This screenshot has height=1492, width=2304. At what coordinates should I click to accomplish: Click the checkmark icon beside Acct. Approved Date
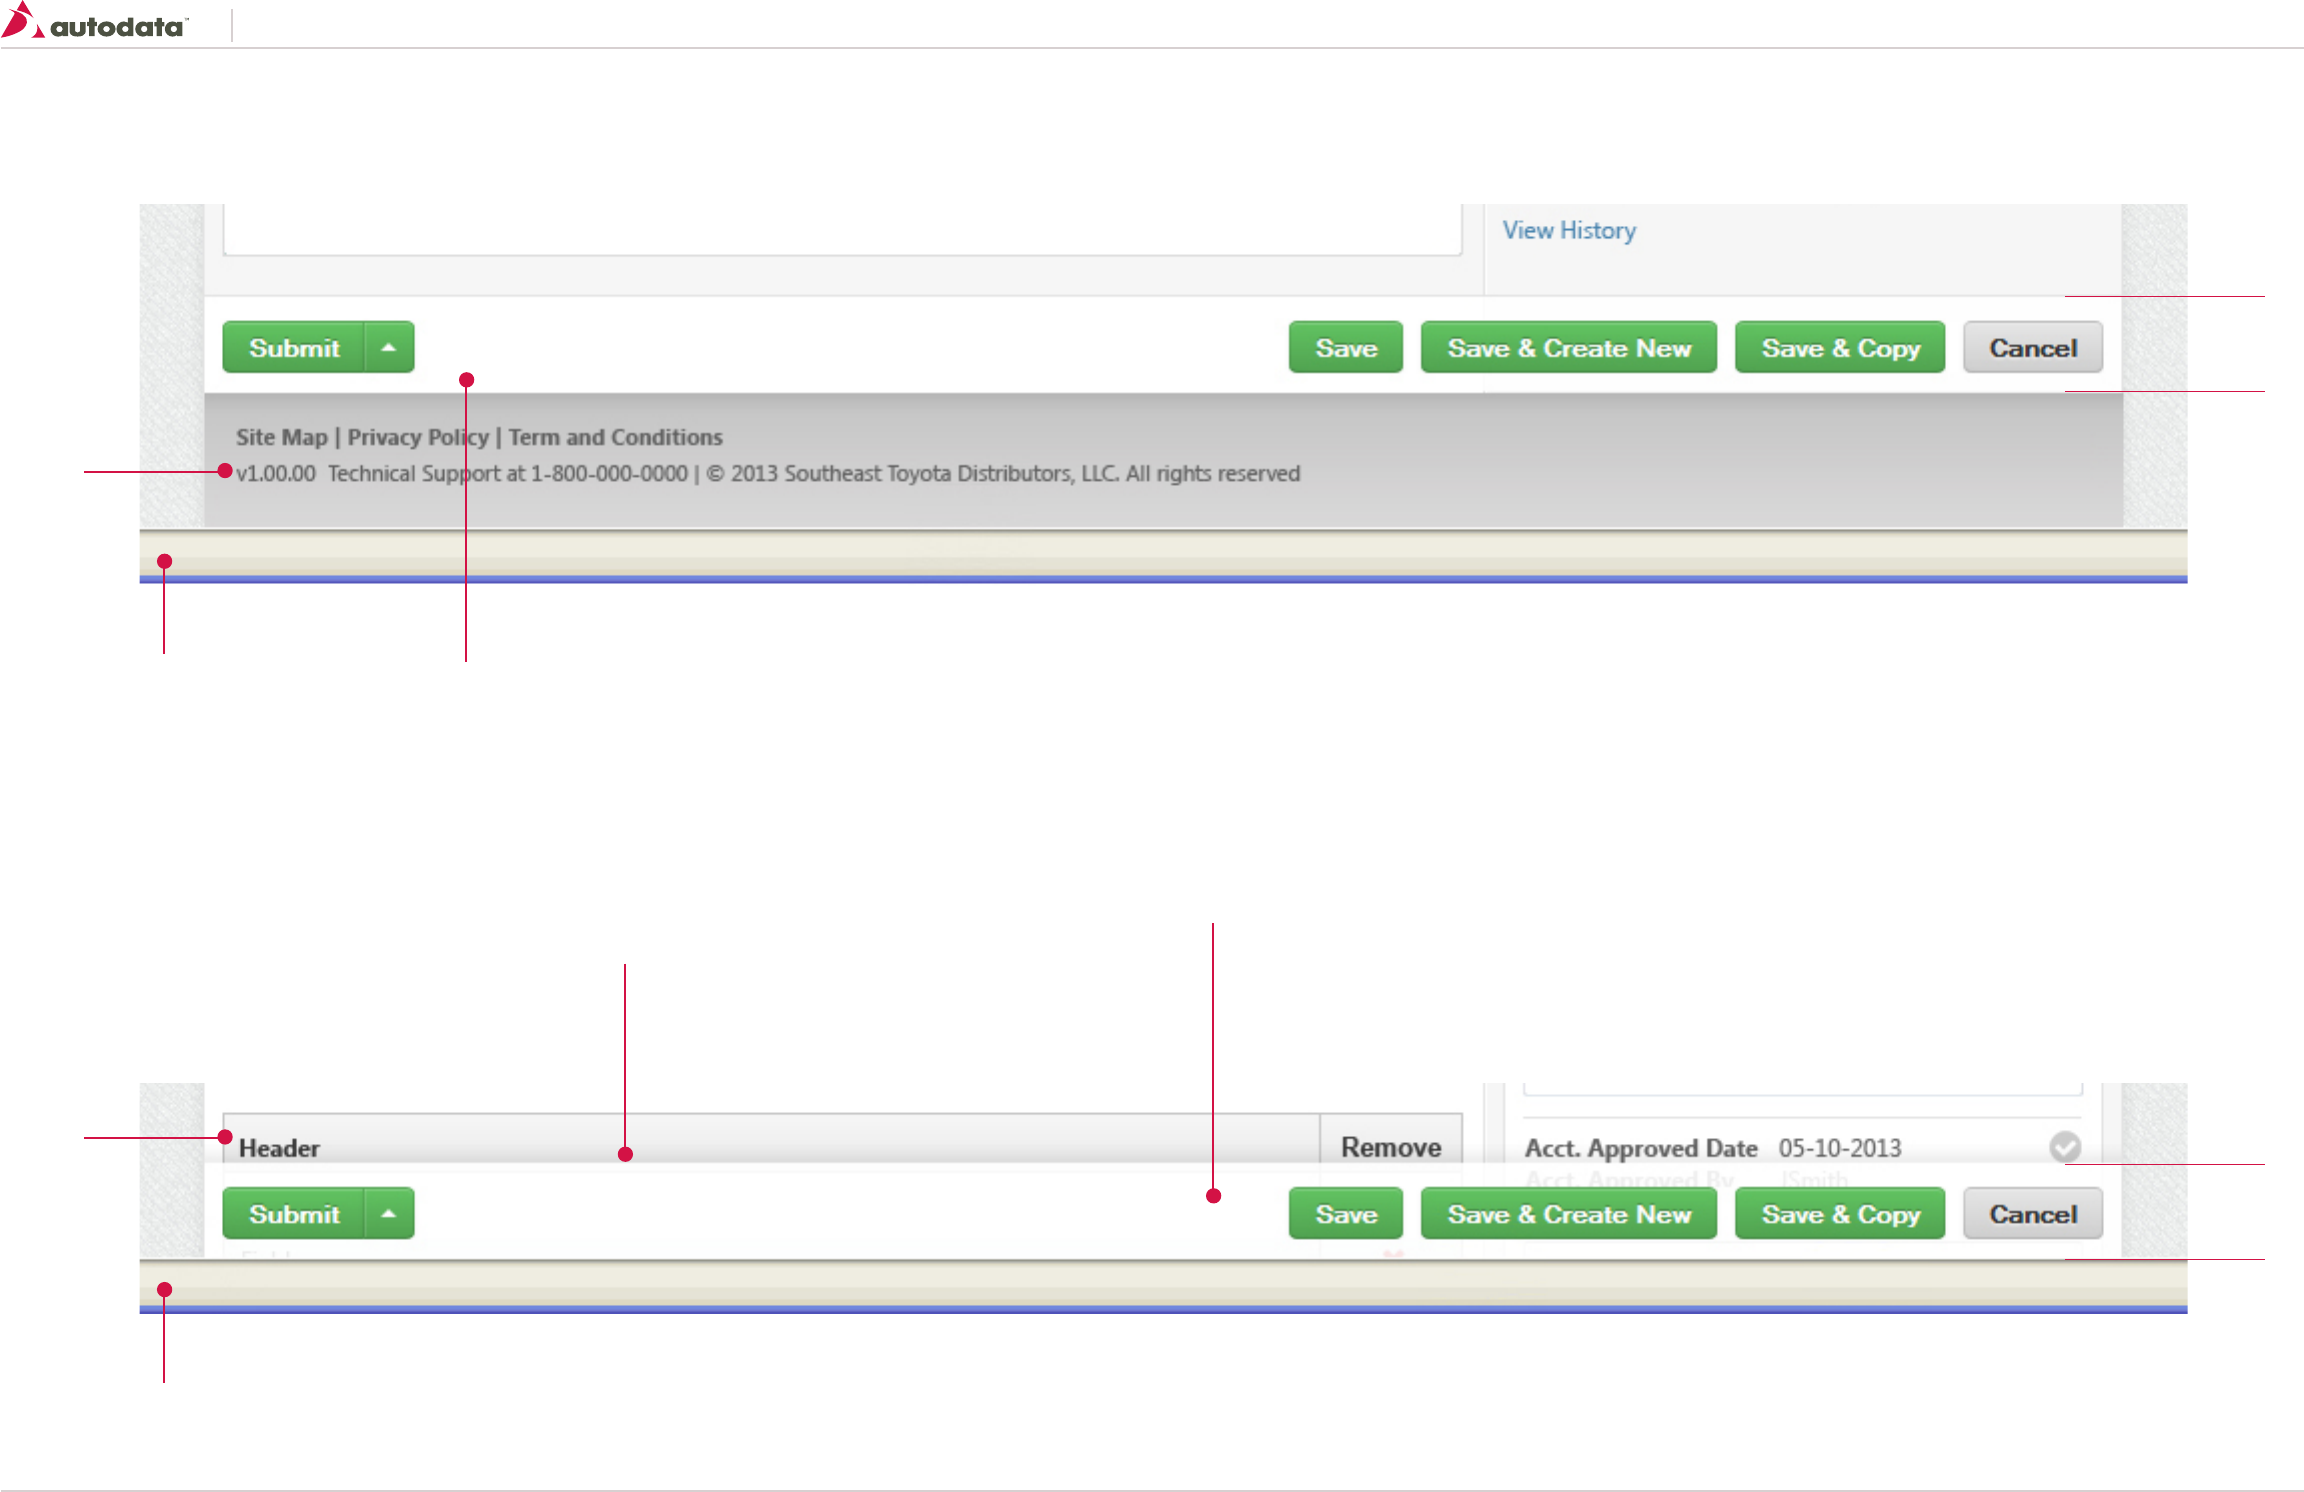pos(2064,1146)
